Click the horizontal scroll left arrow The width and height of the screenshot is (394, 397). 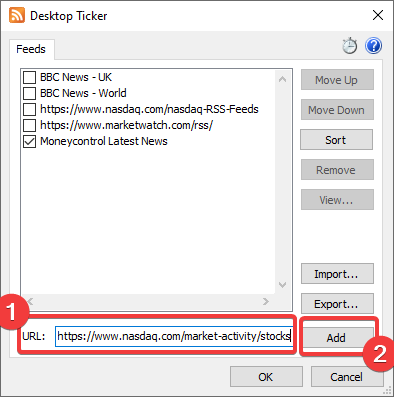click(x=30, y=301)
